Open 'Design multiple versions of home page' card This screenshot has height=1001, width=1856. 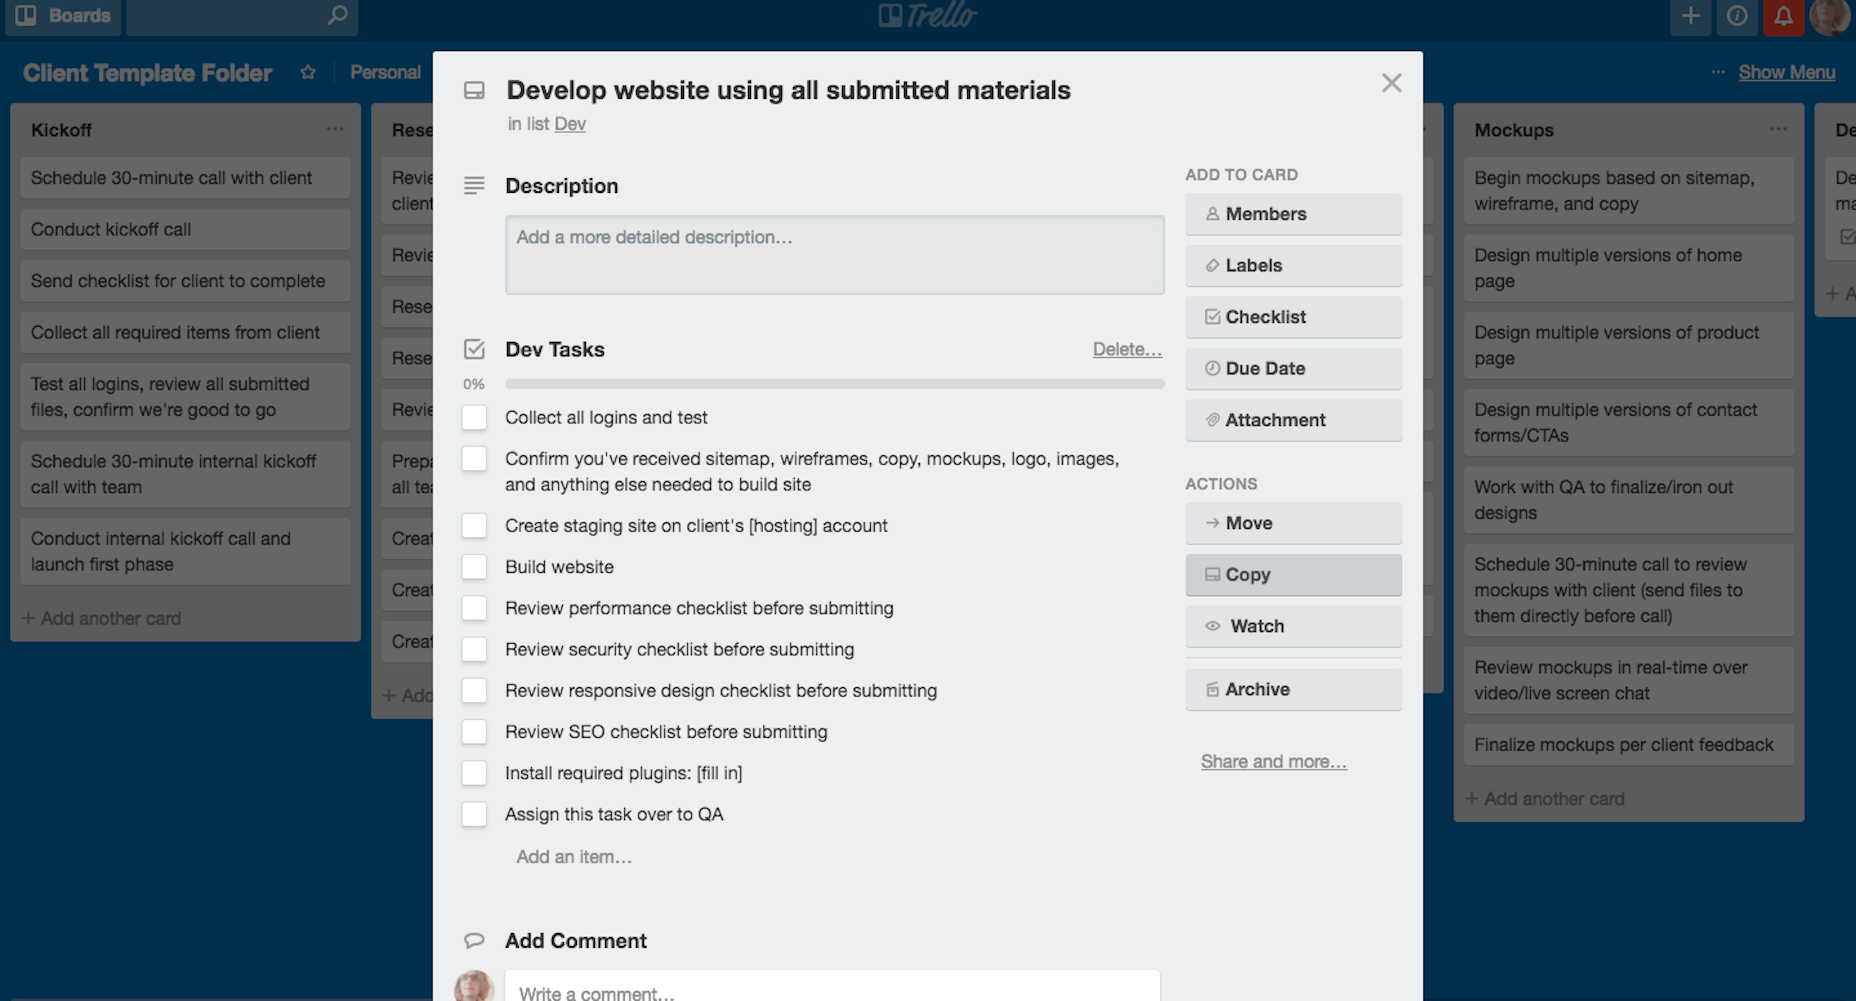pyautogui.click(x=1628, y=268)
